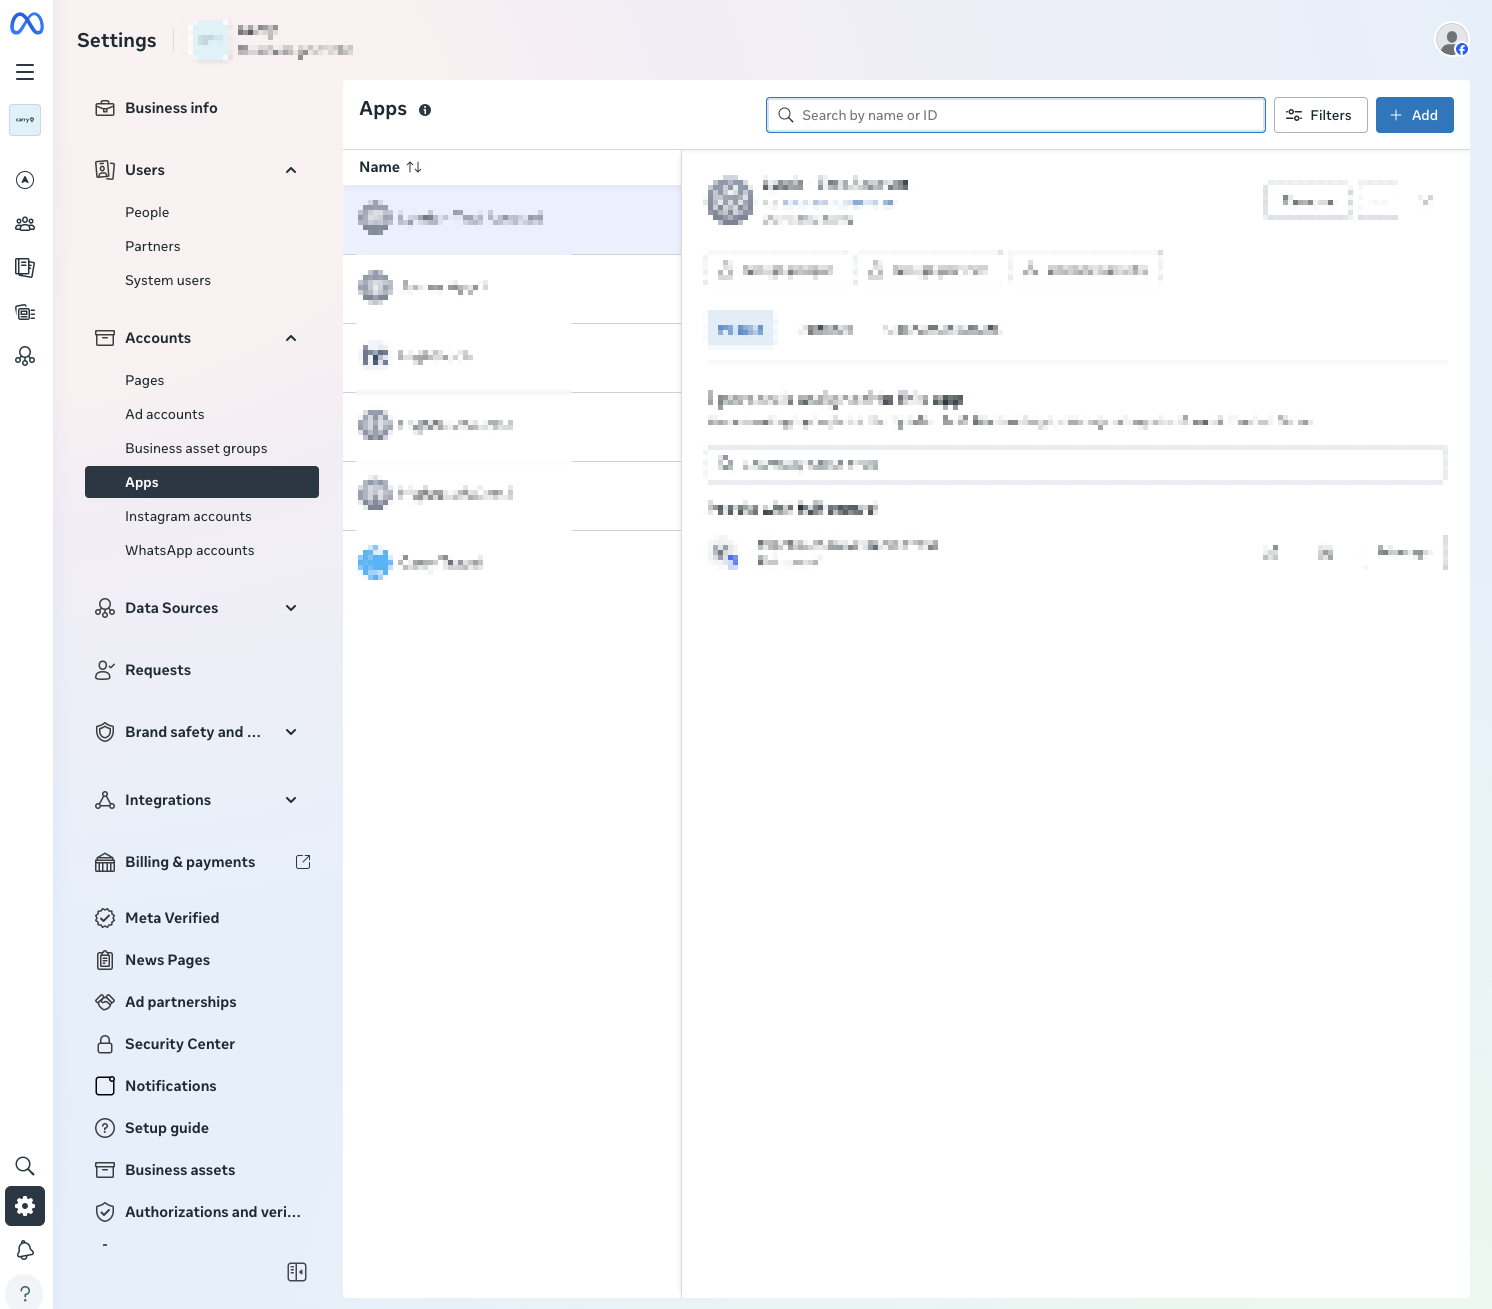This screenshot has width=1492, height=1309.
Task: Open the hamburger menu icon
Action: click(x=25, y=72)
